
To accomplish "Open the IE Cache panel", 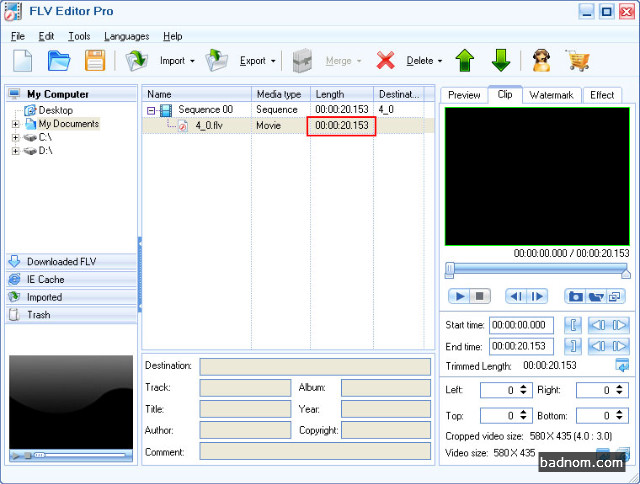I will [x=71, y=280].
